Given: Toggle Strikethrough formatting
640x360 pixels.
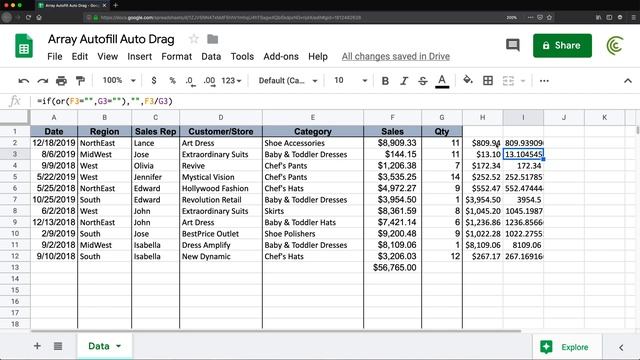Looking at the screenshot, I should pos(423,81).
